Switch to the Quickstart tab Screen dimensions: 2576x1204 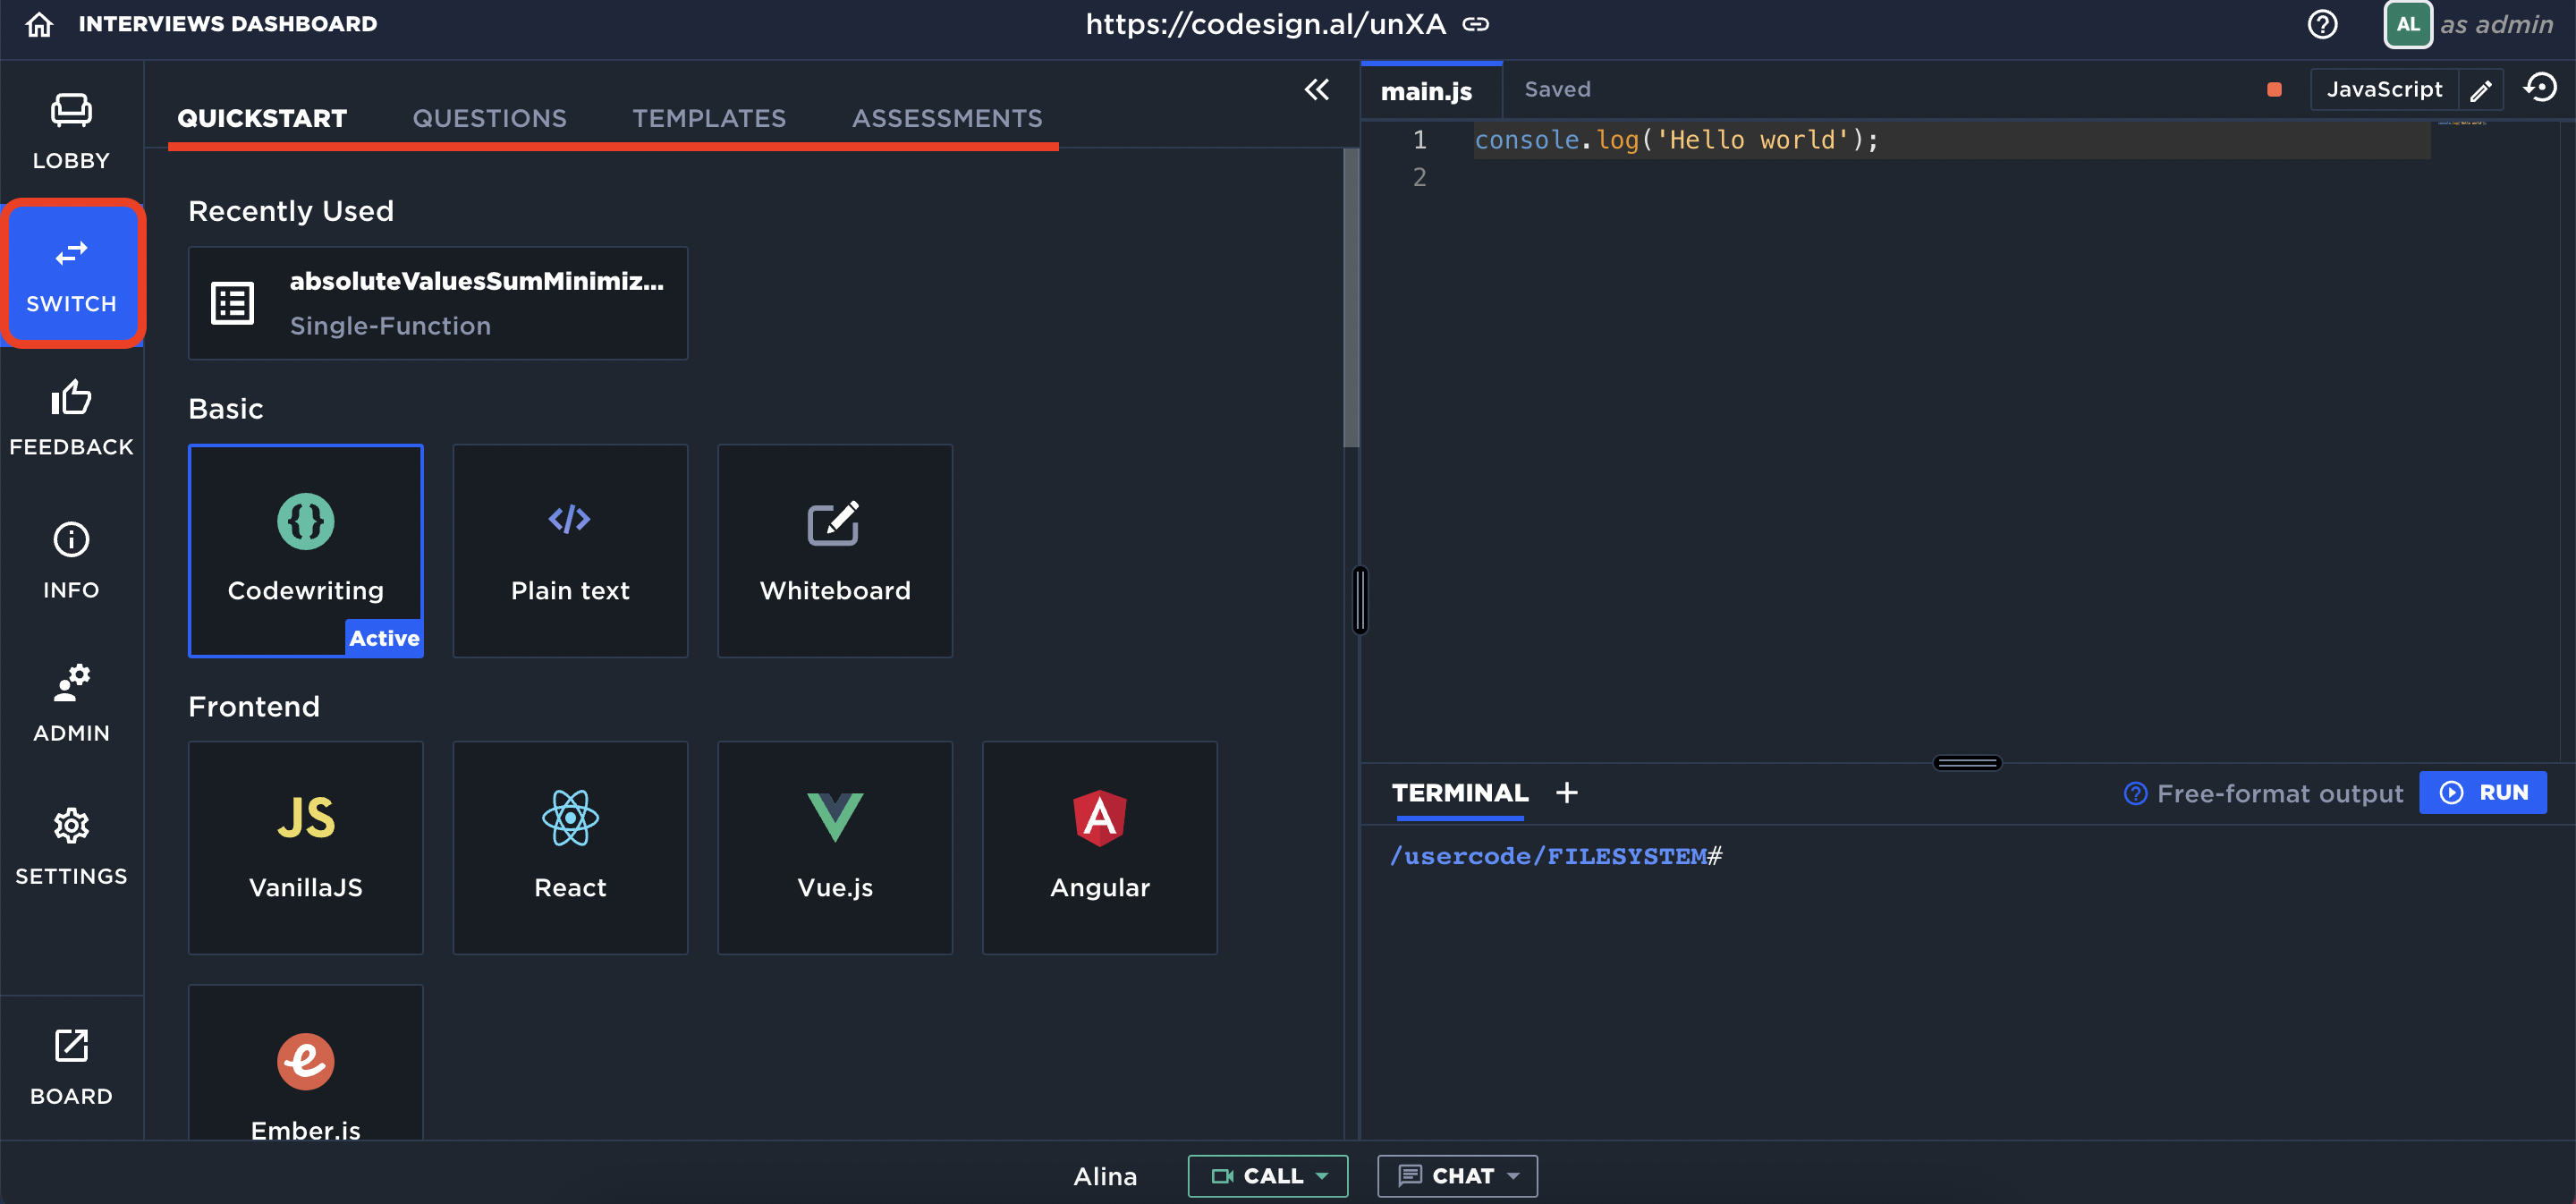(262, 118)
